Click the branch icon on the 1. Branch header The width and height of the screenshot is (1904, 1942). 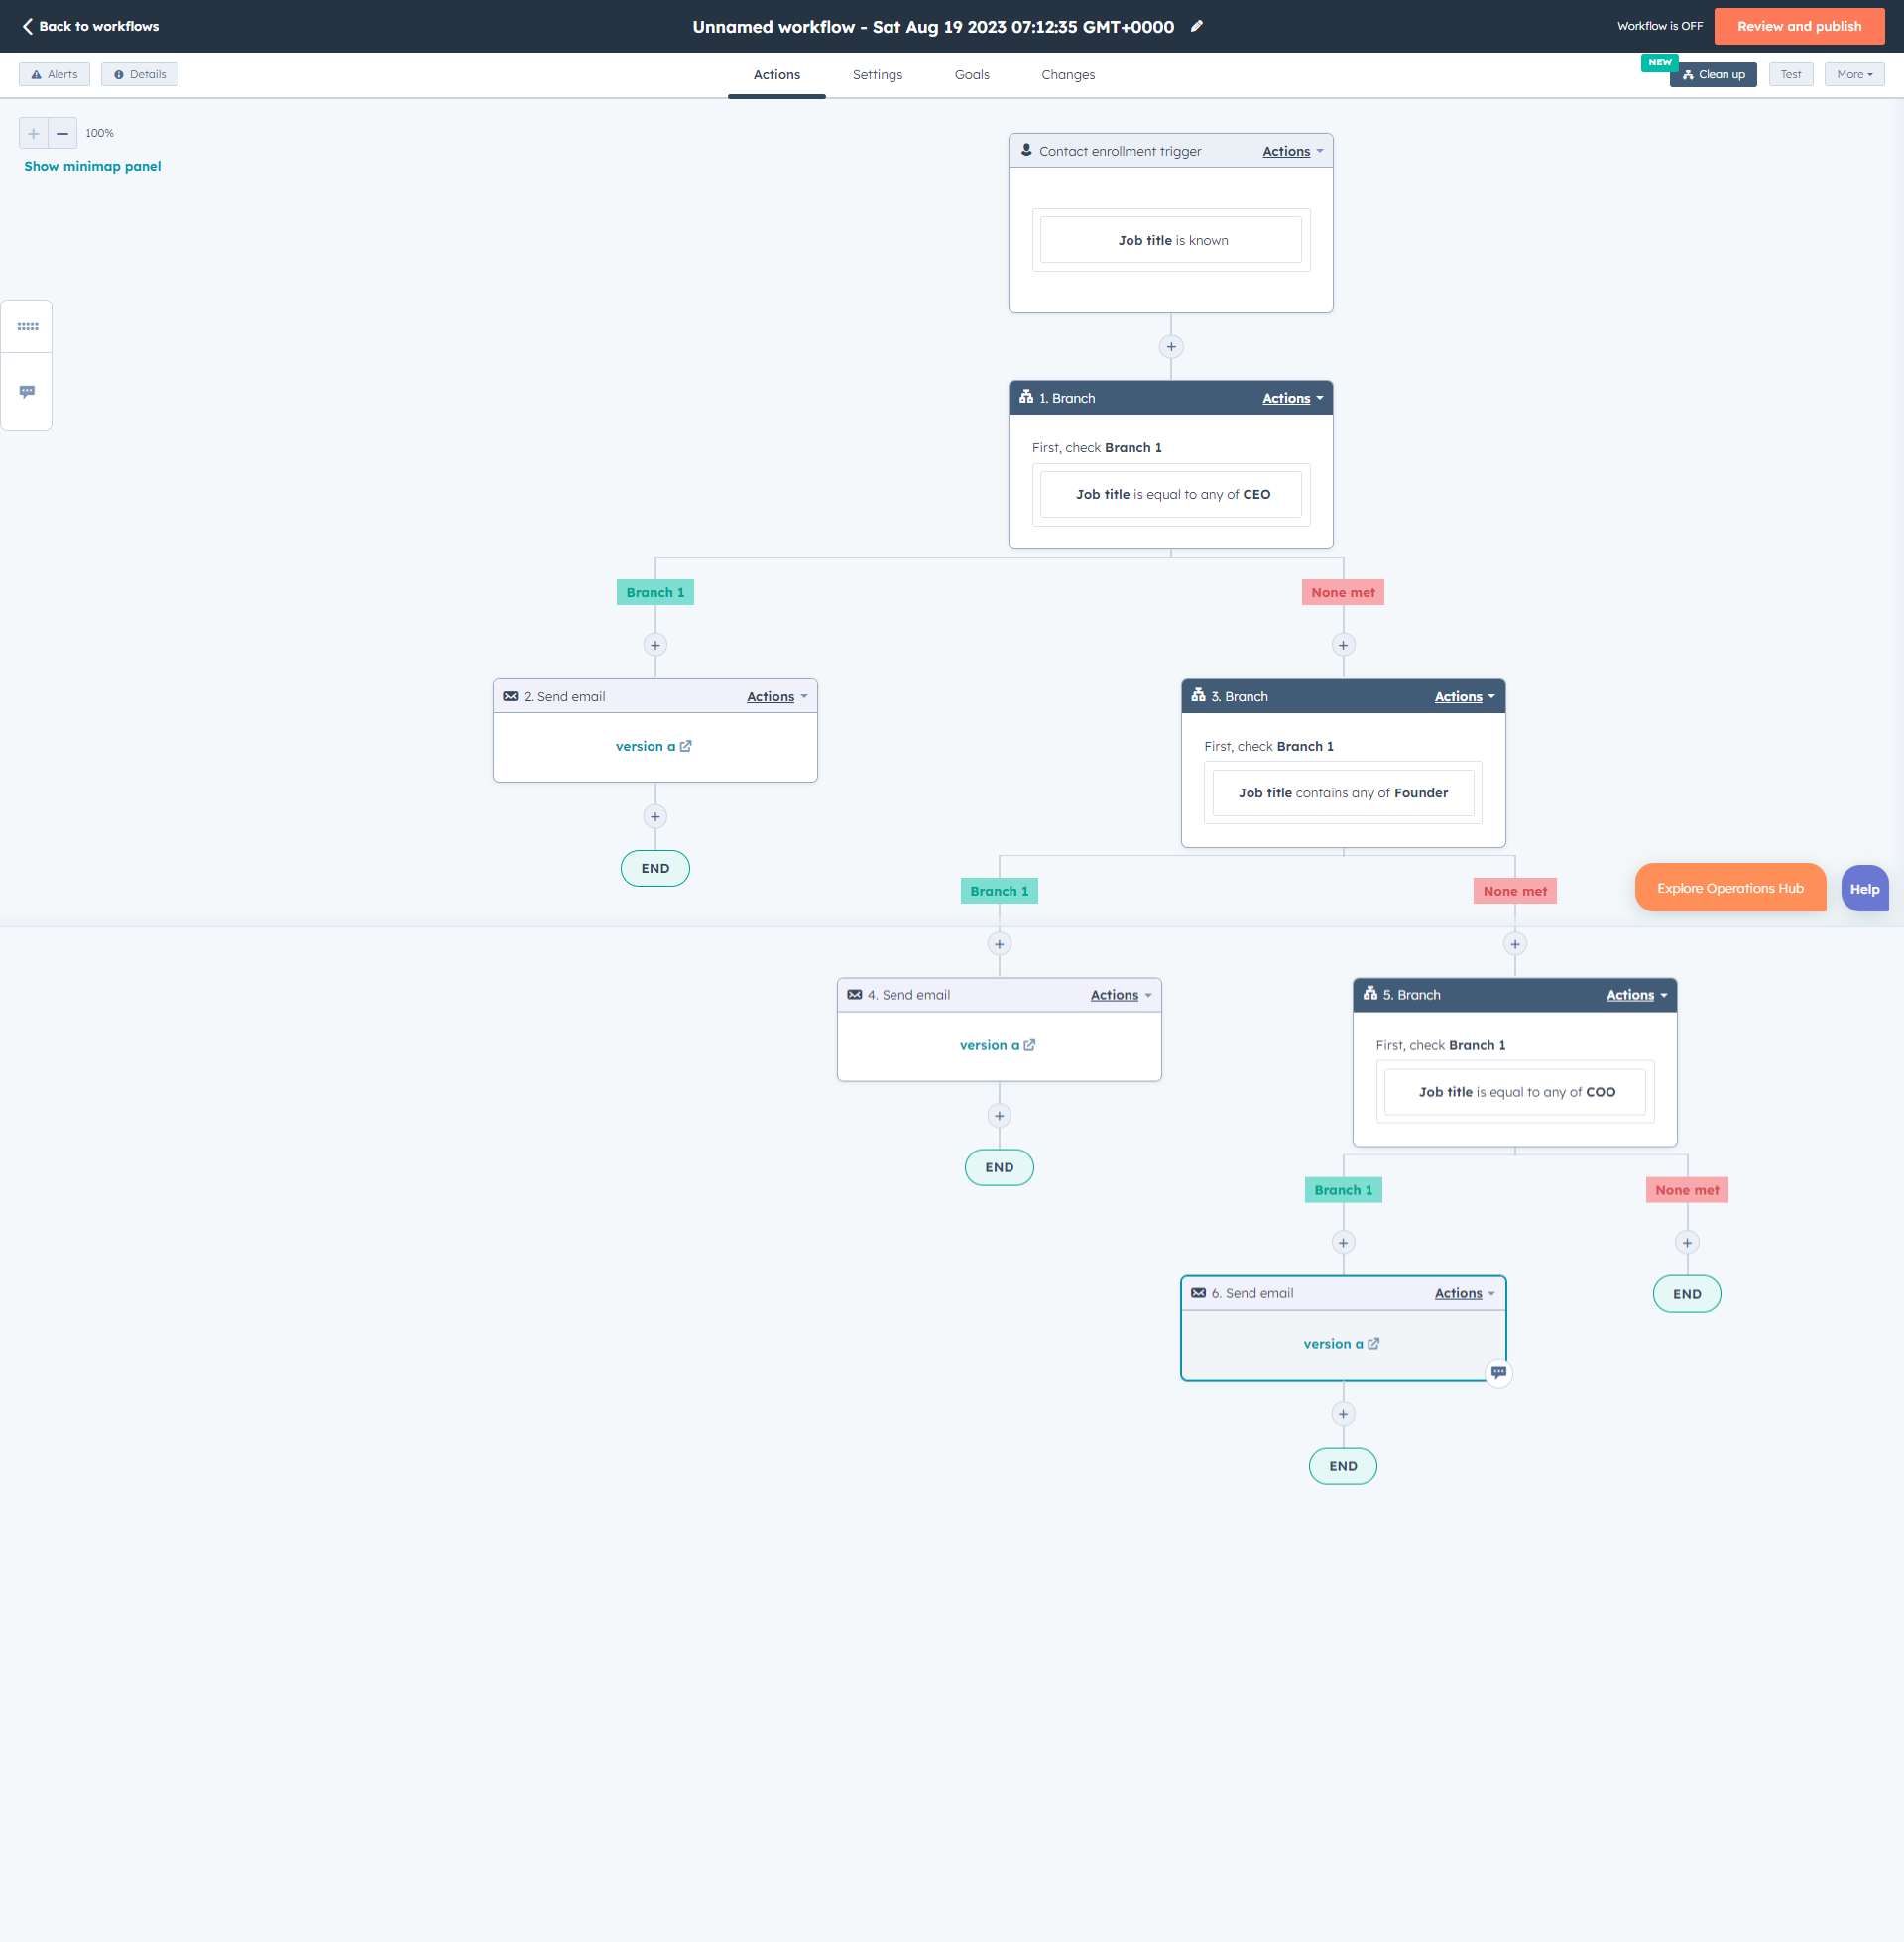click(x=1026, y=397)
